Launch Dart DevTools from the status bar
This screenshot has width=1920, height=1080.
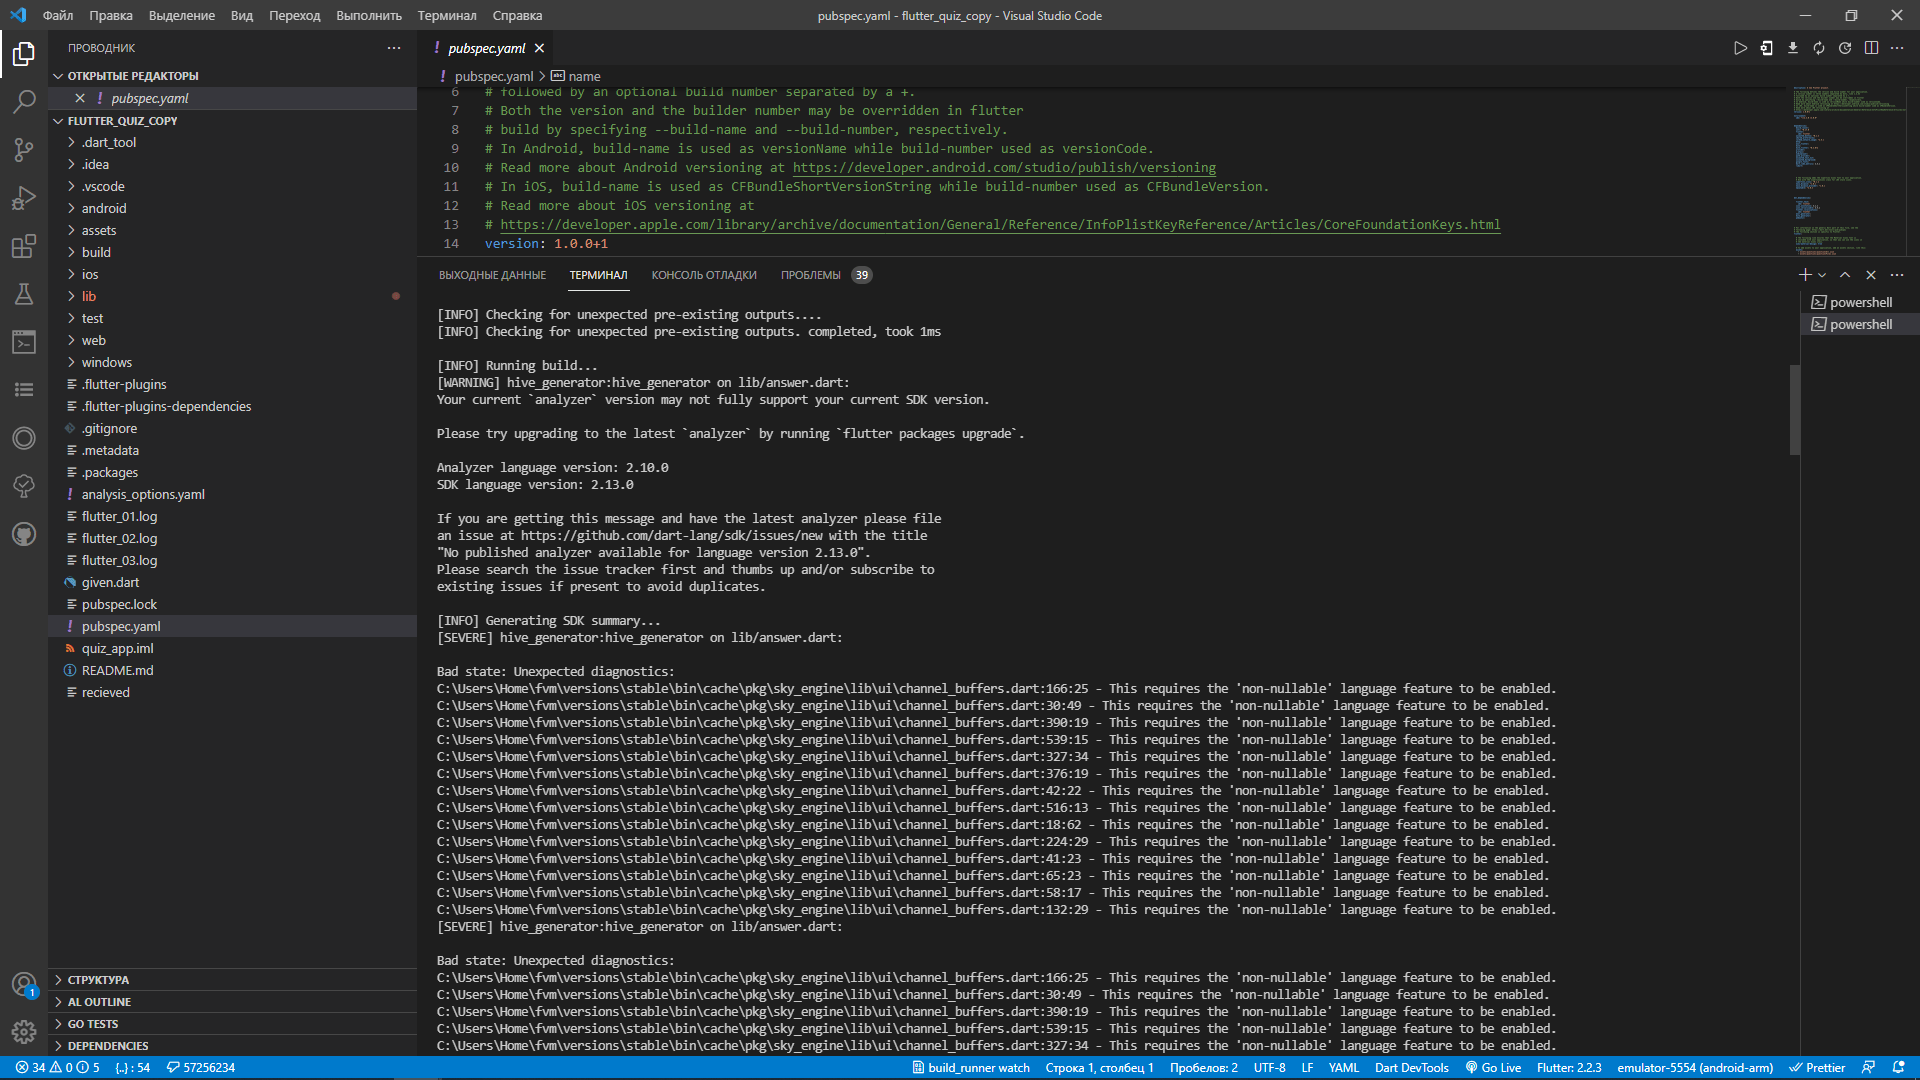pos(1410,1067)
